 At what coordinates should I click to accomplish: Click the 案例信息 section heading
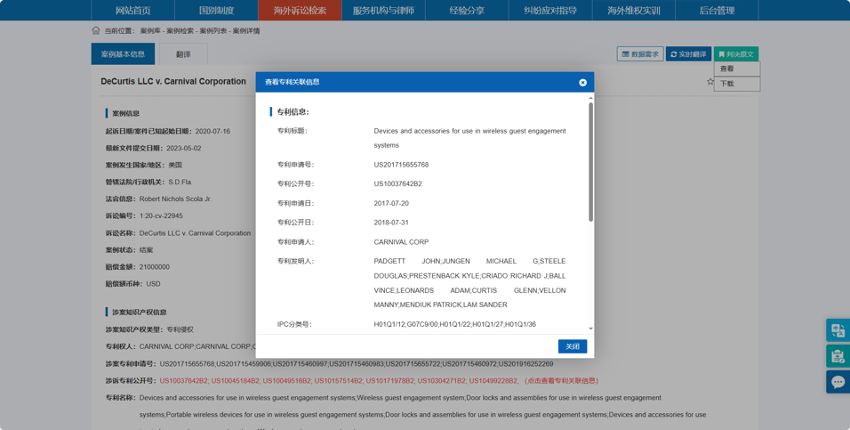coord(126,113)
